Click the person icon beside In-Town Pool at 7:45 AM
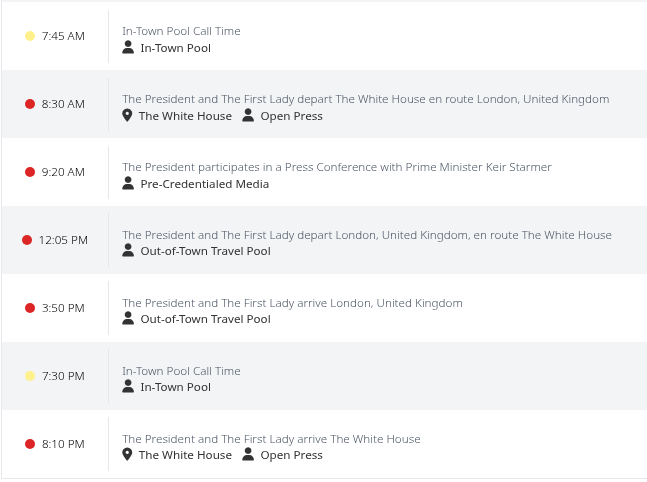Screen dimensions: 647x482 (128, 47)
